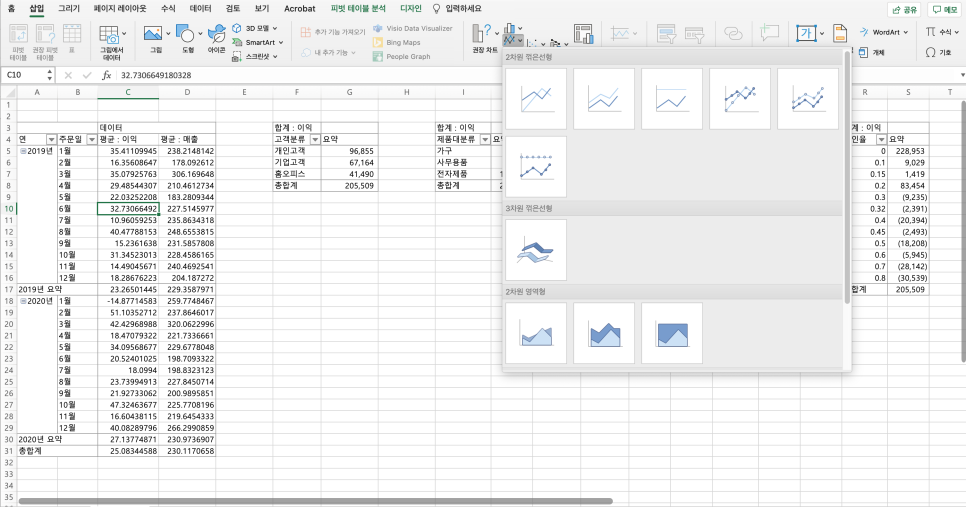The image size is (966, 507).
Task: Switch to the 그리기 tab
Action: coord(68,9)
